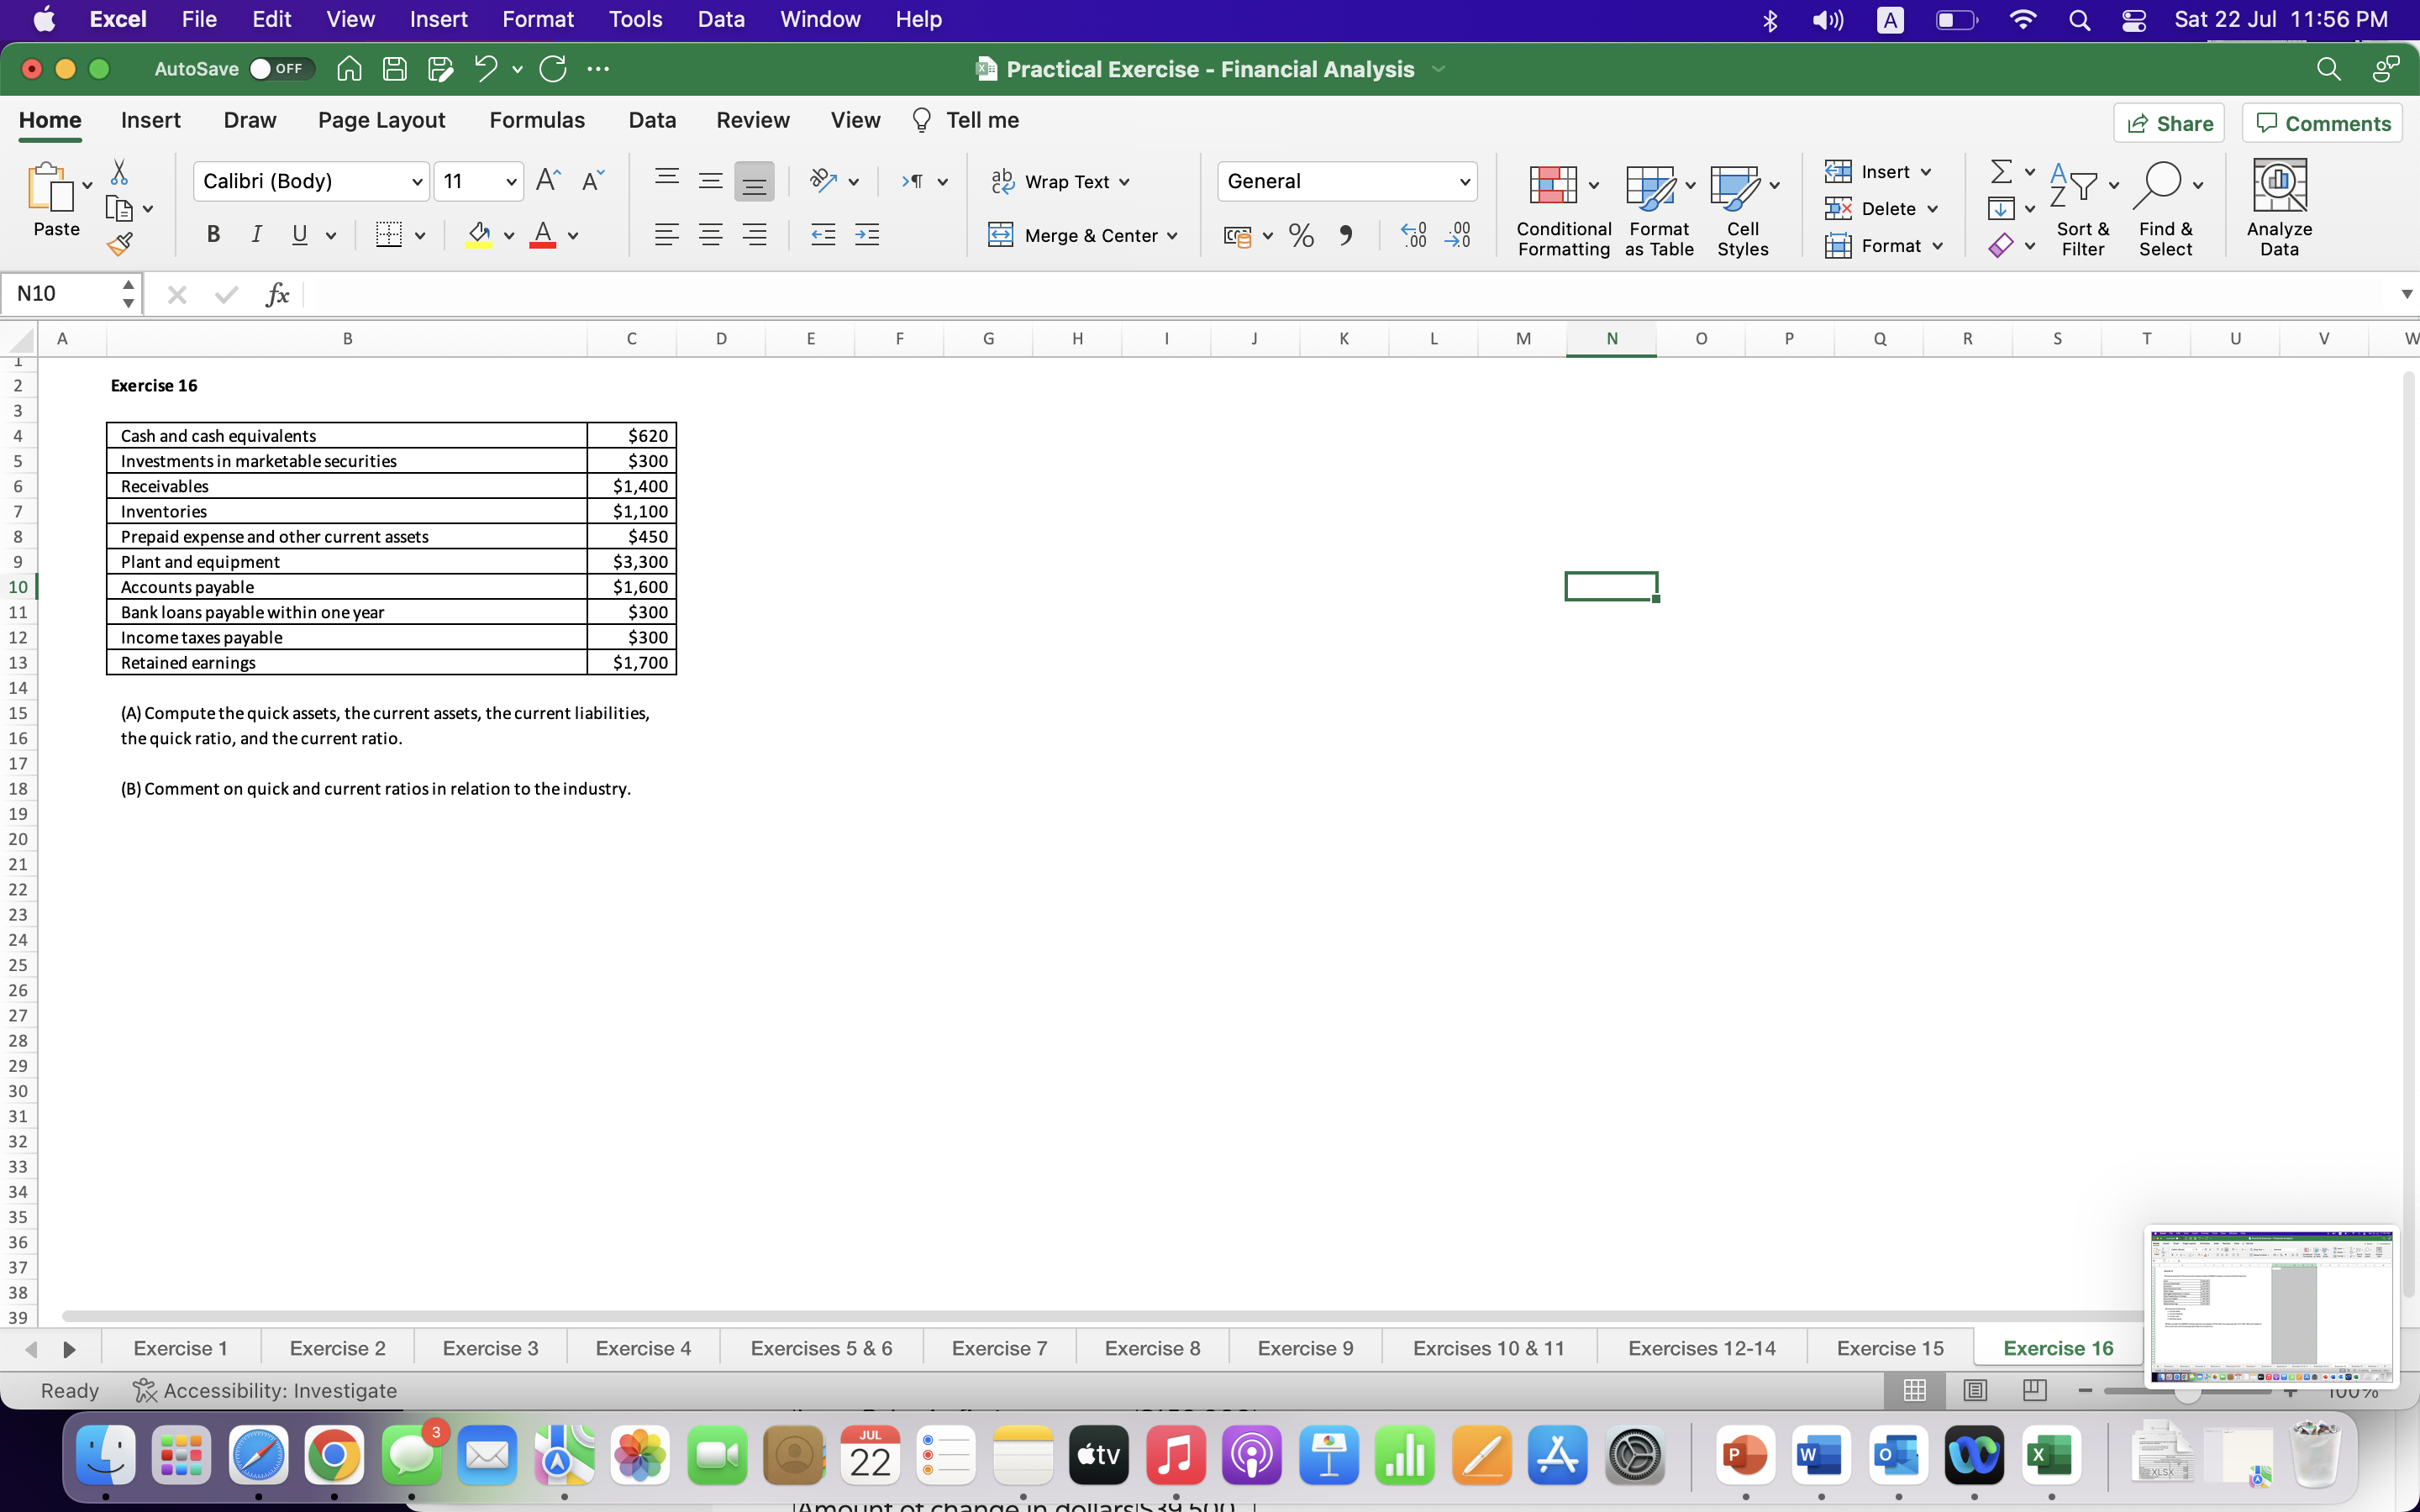
Task: Toggle Bold formatting
Action: tap(212, 235)
